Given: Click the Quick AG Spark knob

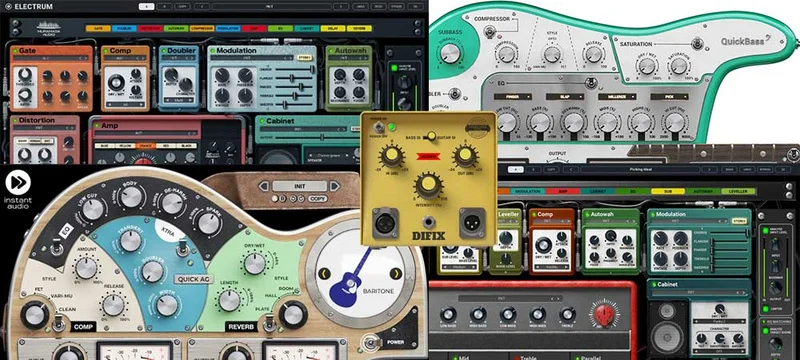Looking at the screenshot, I should tap(209, 223).
